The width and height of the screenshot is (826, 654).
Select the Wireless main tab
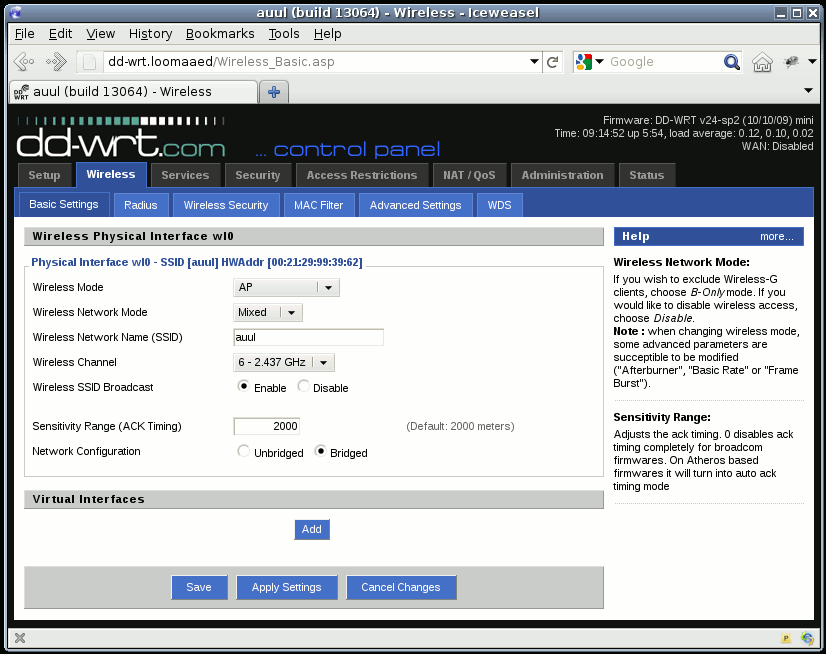[111, 174]
